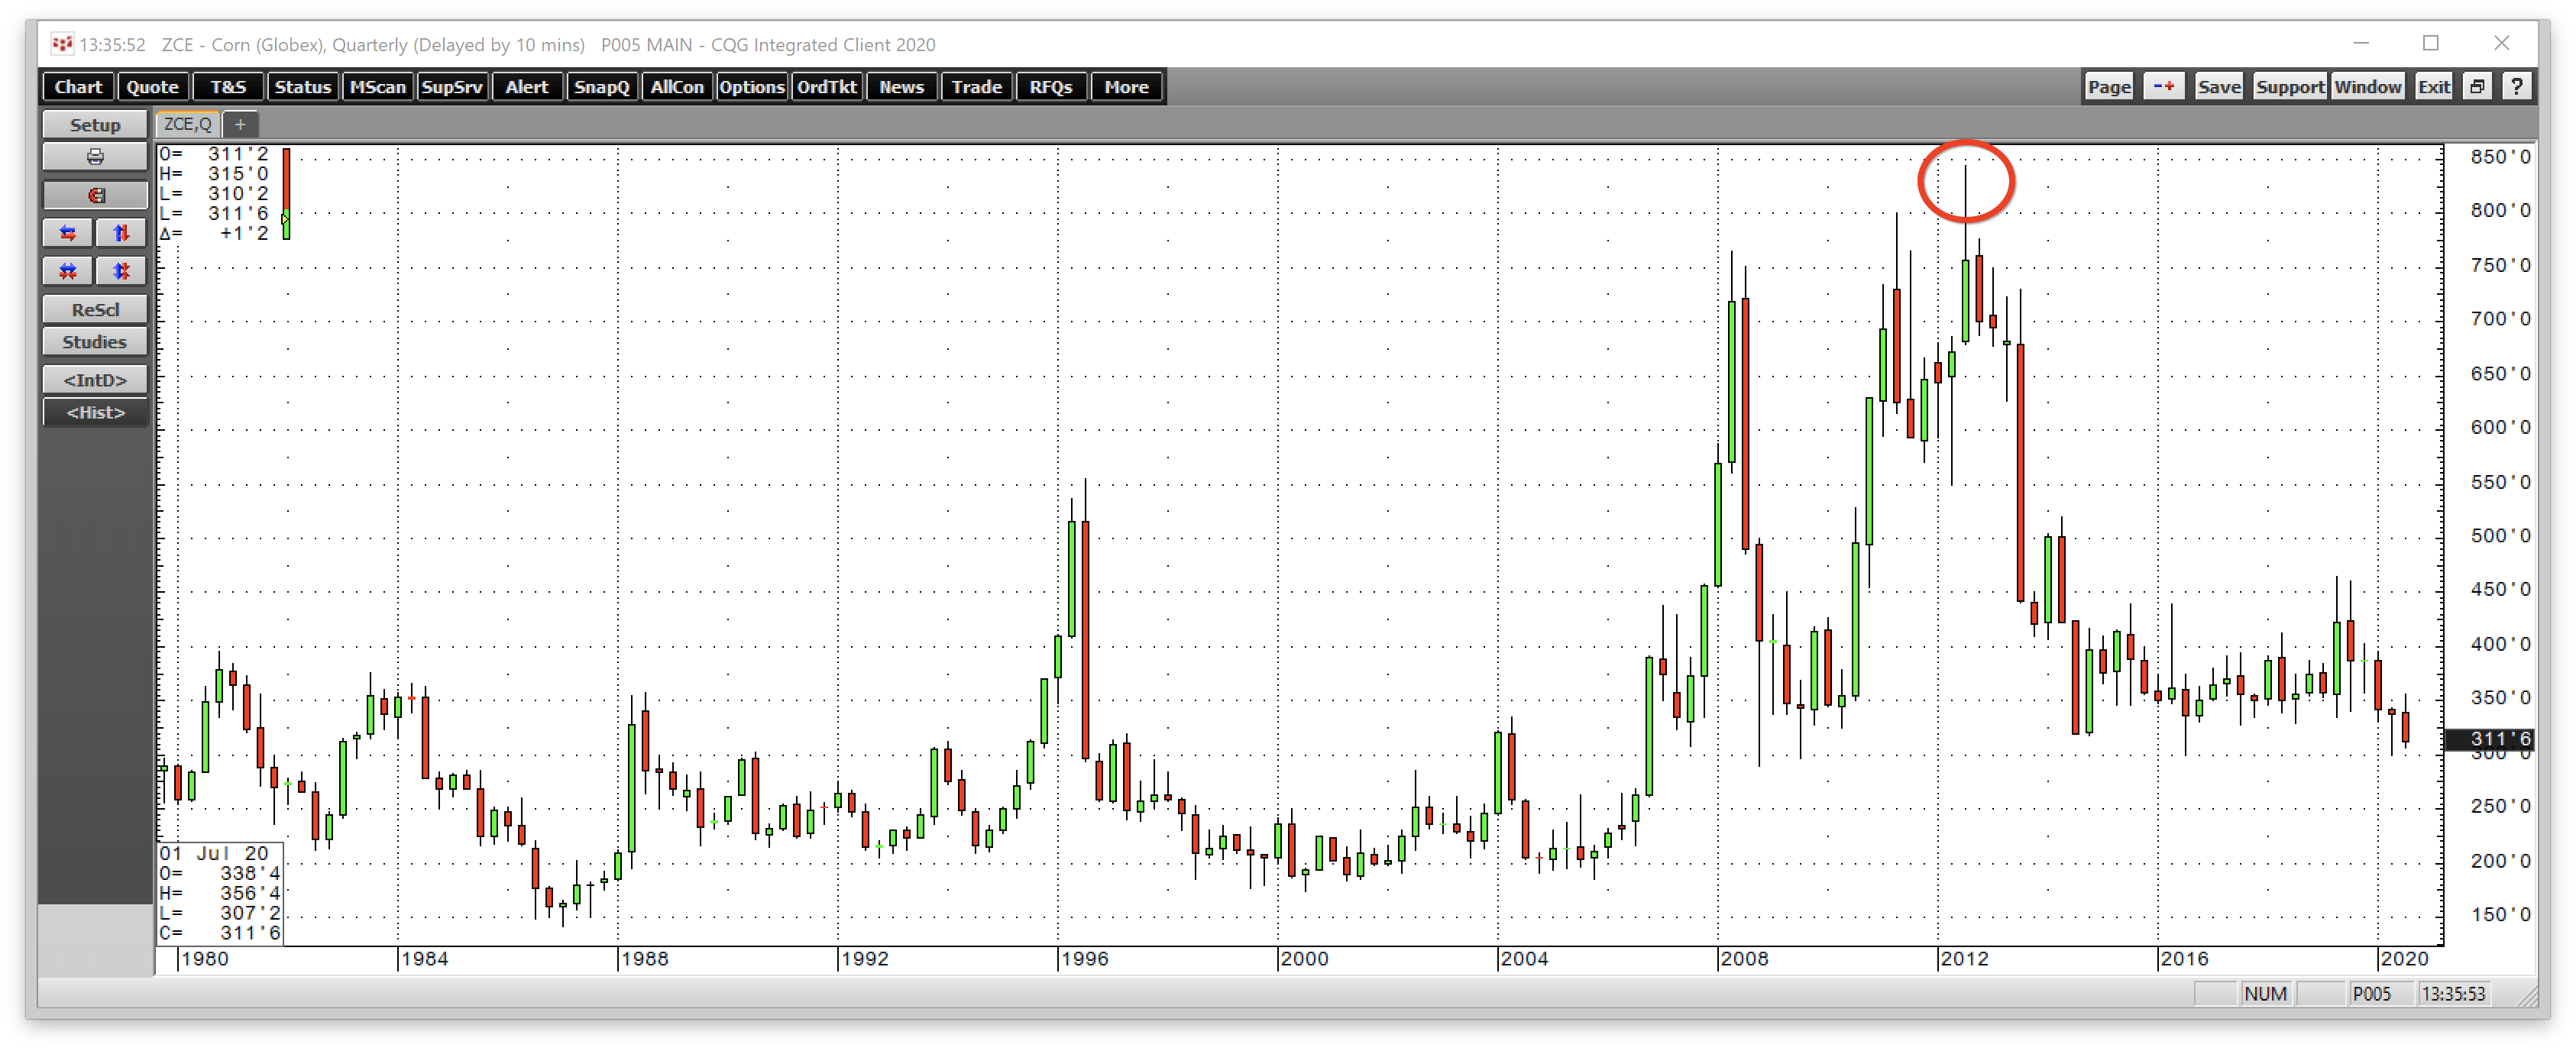Toggle the <IntD> intraday mode
2576x1051 pixels.
[95, 380]
